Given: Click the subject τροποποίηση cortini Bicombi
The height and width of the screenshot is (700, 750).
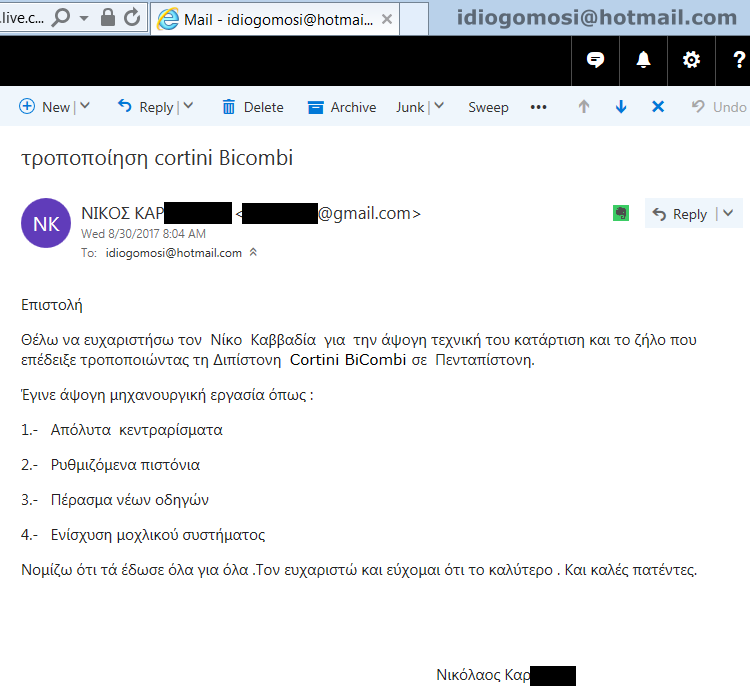Looking at the screenshot, I should pyautogui.click(x=157, y=158).
